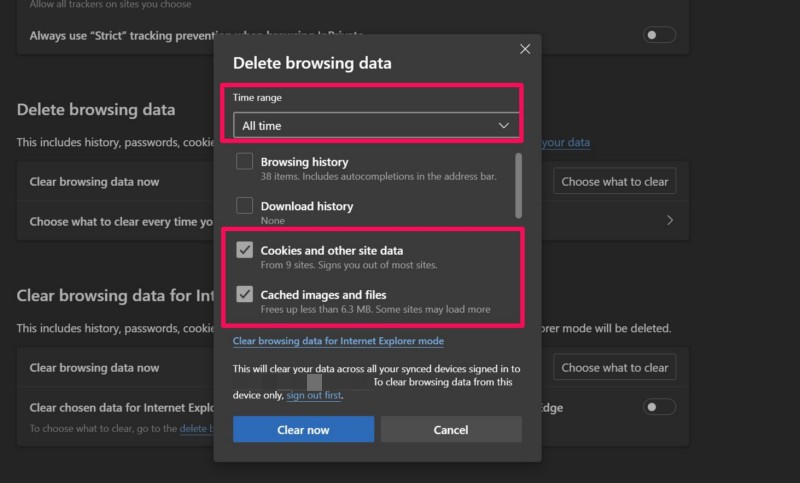
Task: Expand 'Choose what to clear every time' chevron
Action: (x=669, y=221)
